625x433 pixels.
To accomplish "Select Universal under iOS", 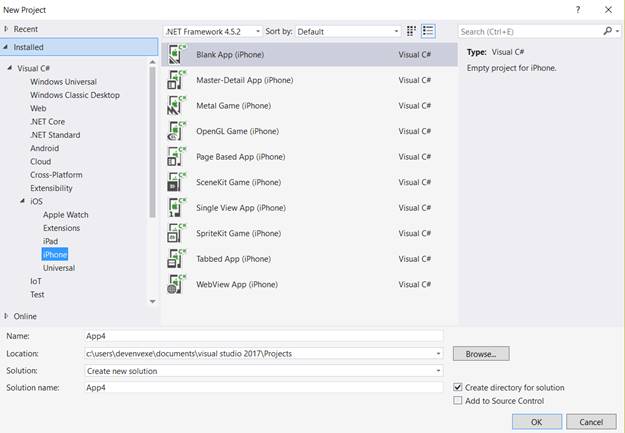I will 59,268.
